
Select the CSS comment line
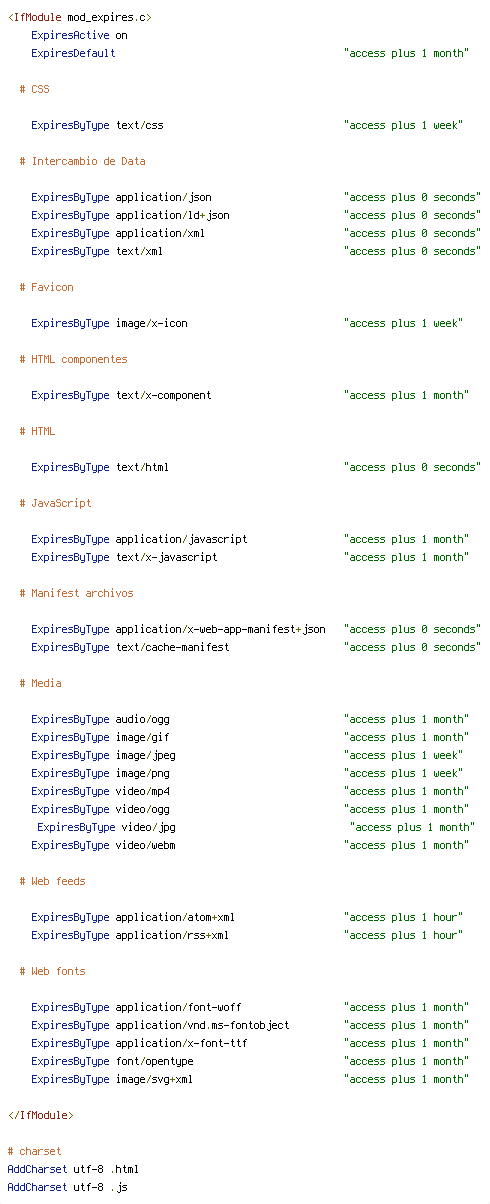pyautogui.click(x=34, y=89)
